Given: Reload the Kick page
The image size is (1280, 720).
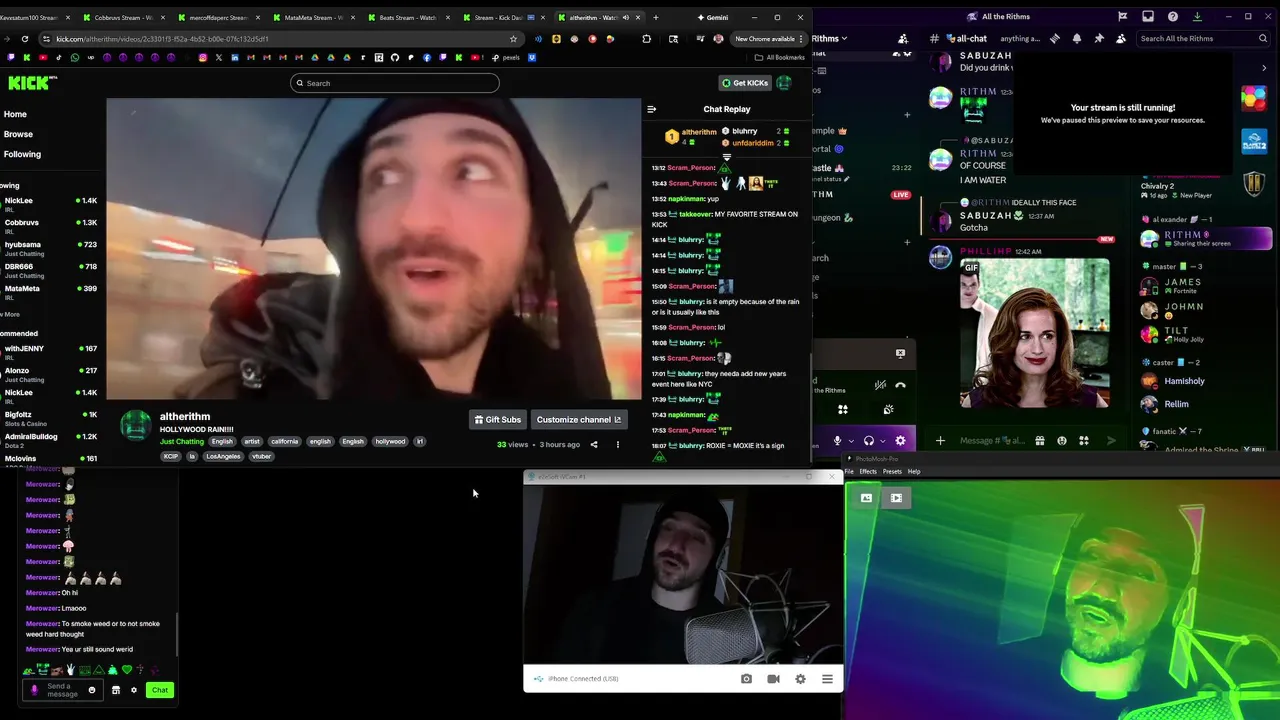Looking at the screenshot, I should coord(25,39).
